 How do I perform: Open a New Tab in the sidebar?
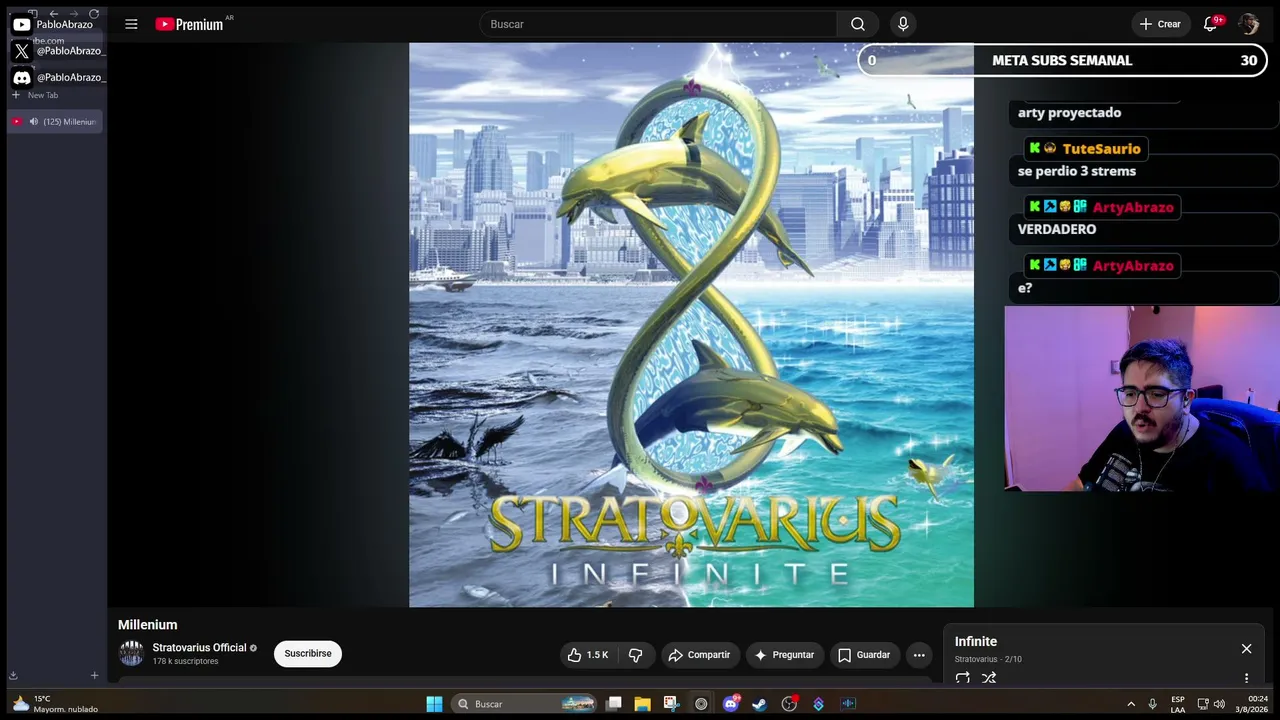click(35, 95)
